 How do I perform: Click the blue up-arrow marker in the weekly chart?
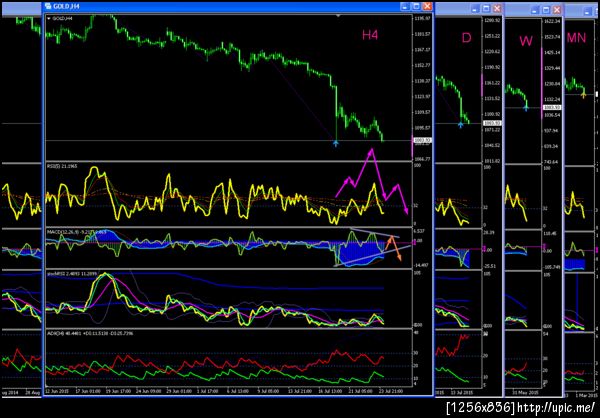click(x=526, y=108)
